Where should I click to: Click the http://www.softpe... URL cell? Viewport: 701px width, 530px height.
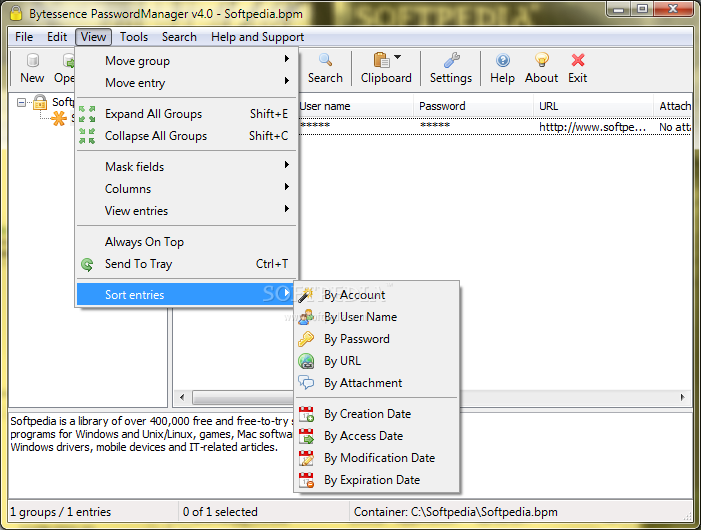point(592,127)
